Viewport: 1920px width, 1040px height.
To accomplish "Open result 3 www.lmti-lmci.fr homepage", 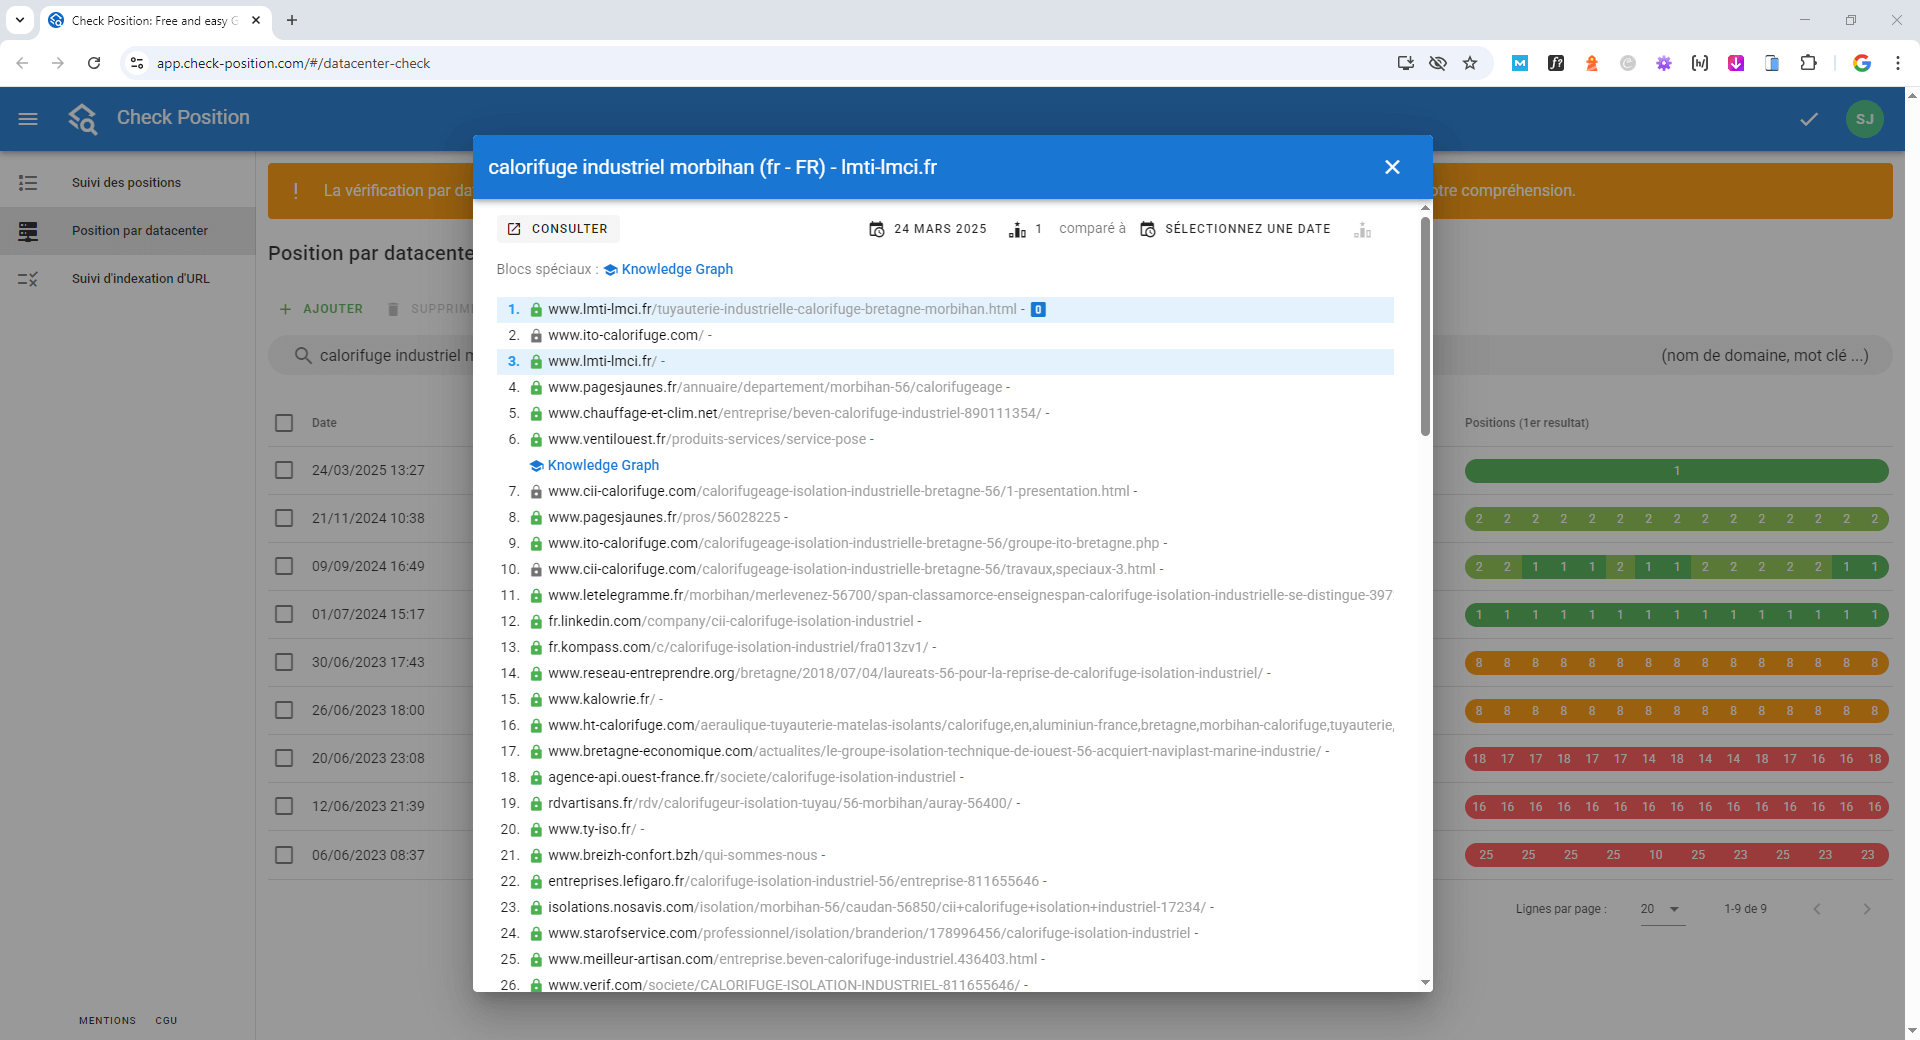I will pos(602,361).
